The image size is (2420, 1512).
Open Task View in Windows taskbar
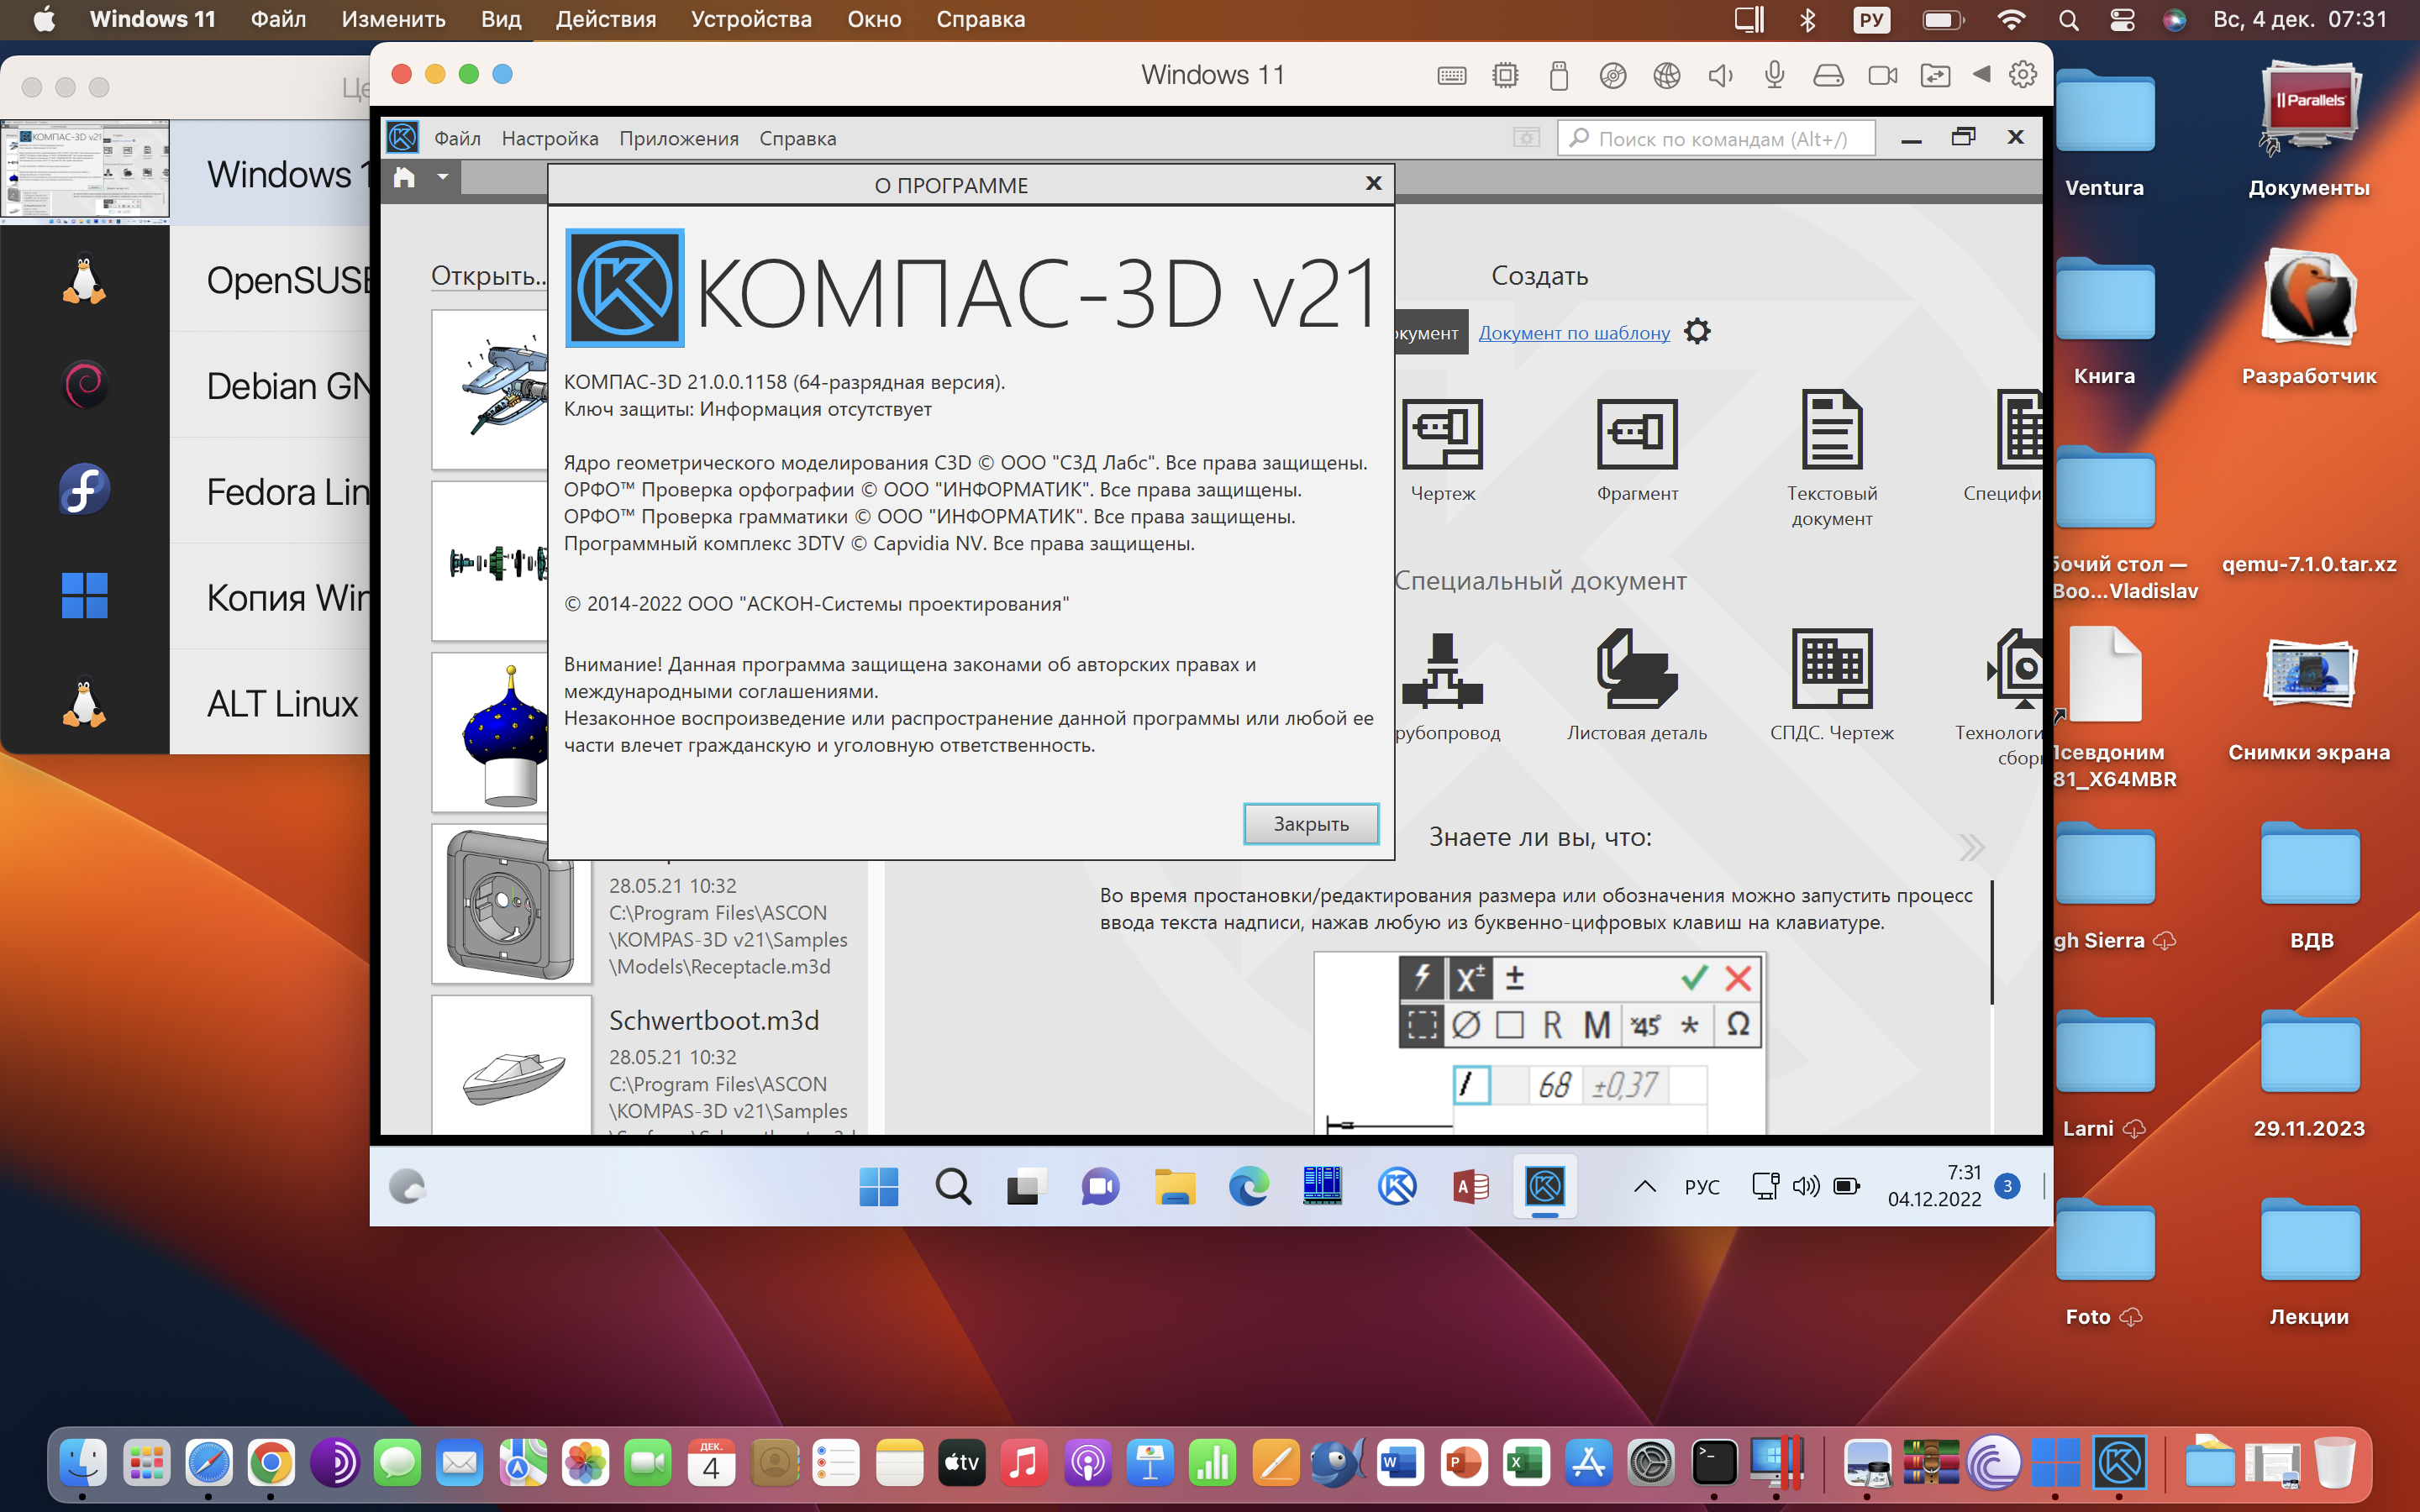click(x=1025, y=1187)
